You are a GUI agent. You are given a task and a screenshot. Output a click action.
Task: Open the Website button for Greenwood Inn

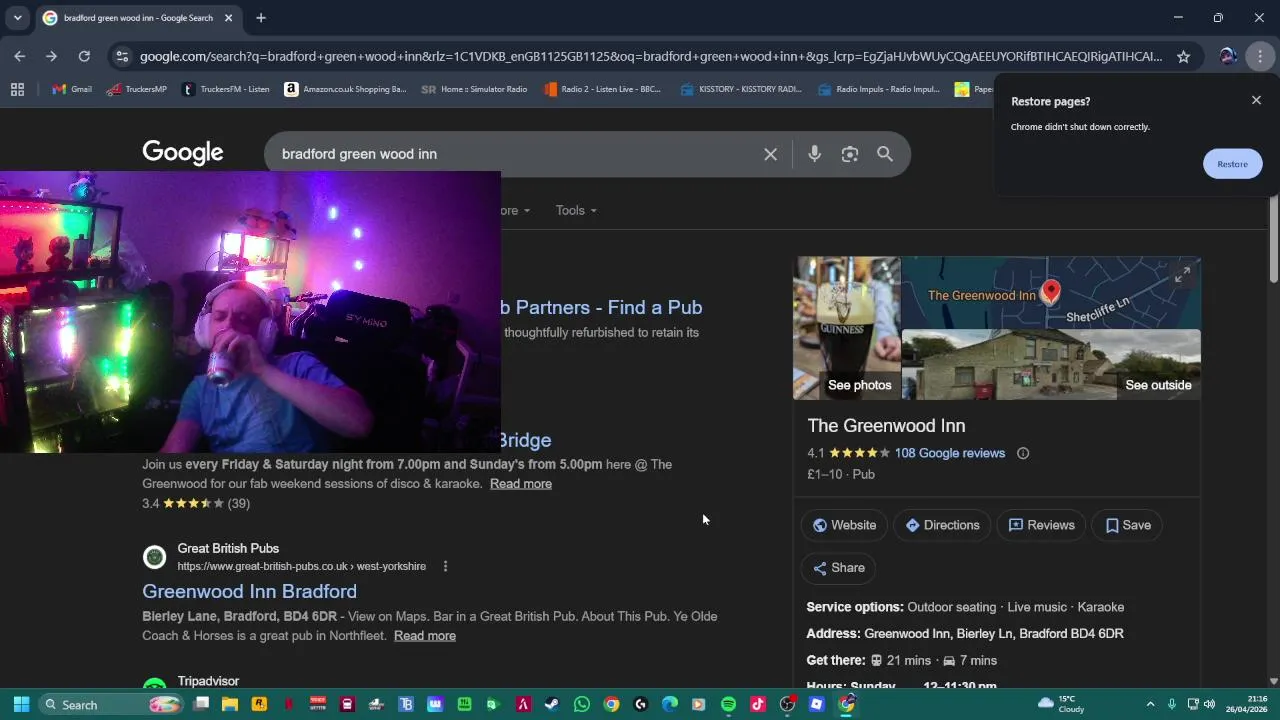tap(844, 525)
